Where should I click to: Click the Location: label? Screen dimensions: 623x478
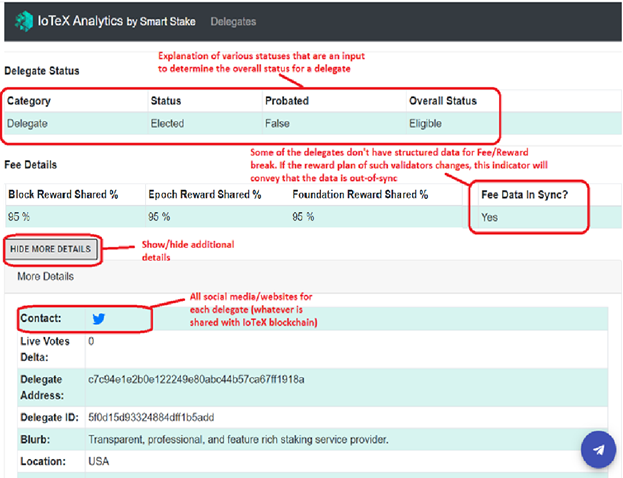tap(43, 462)
